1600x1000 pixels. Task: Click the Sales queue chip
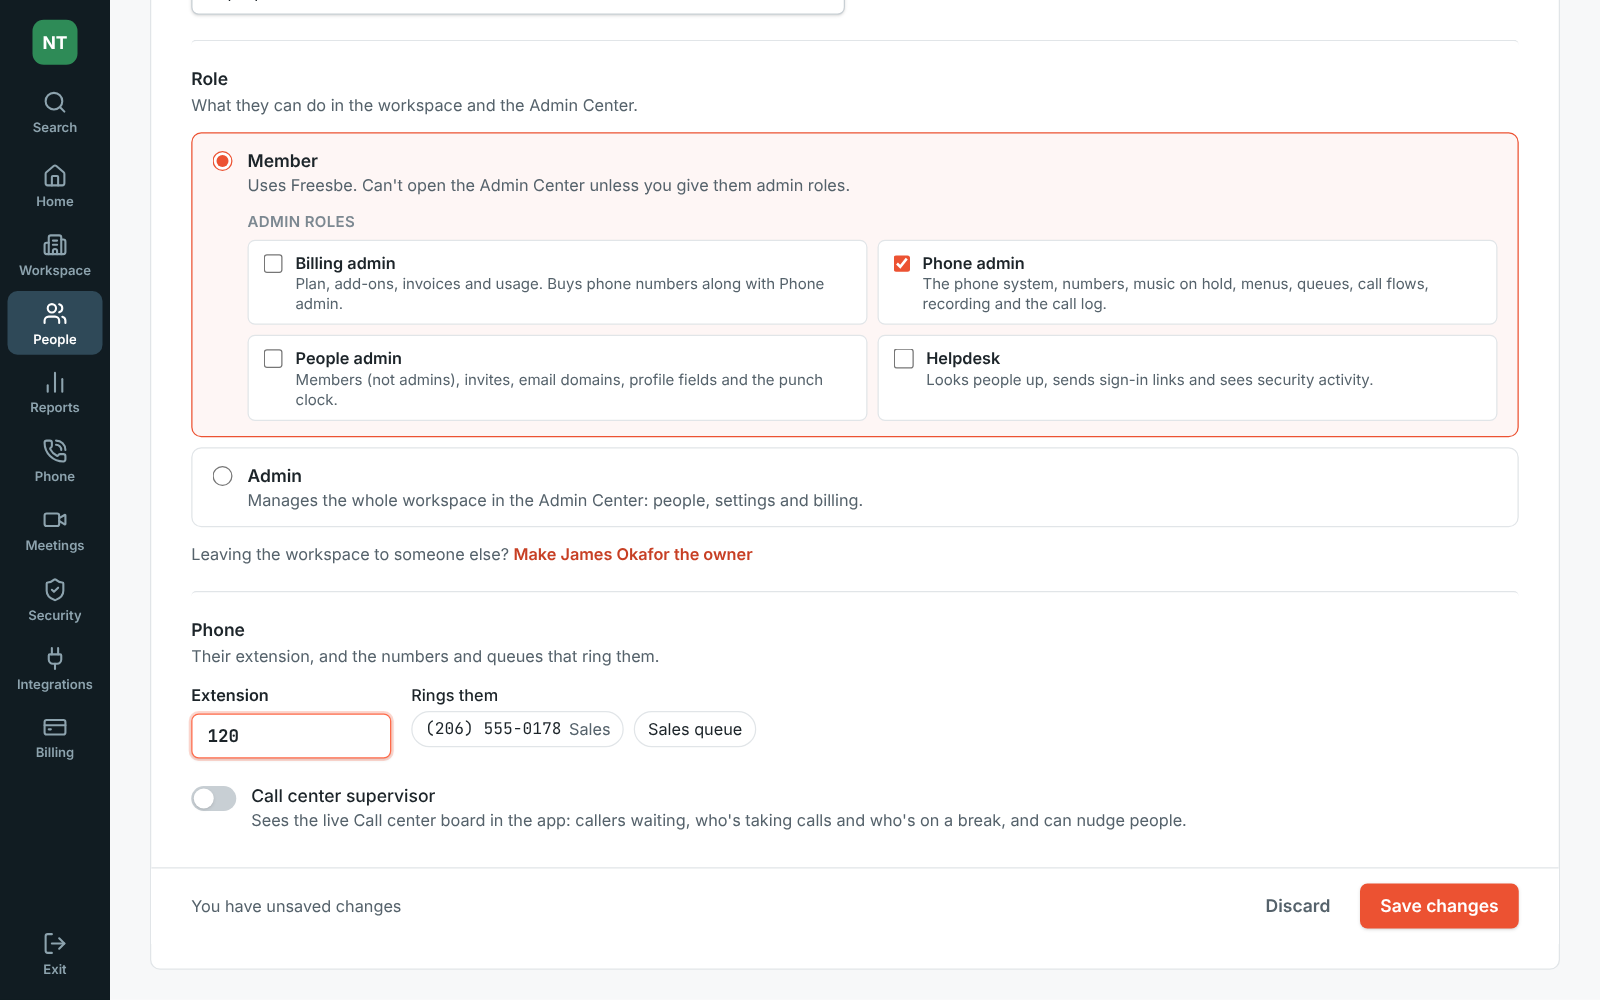click(x=695, y=729)
